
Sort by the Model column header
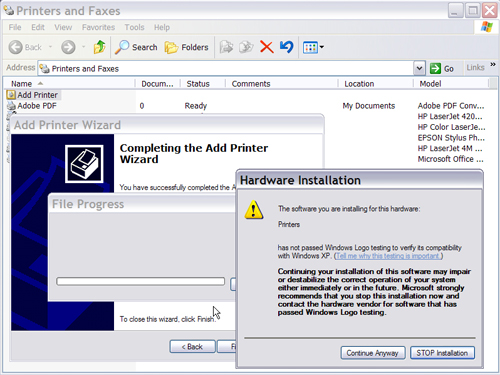pyautogui.click(x=451, y=84)
